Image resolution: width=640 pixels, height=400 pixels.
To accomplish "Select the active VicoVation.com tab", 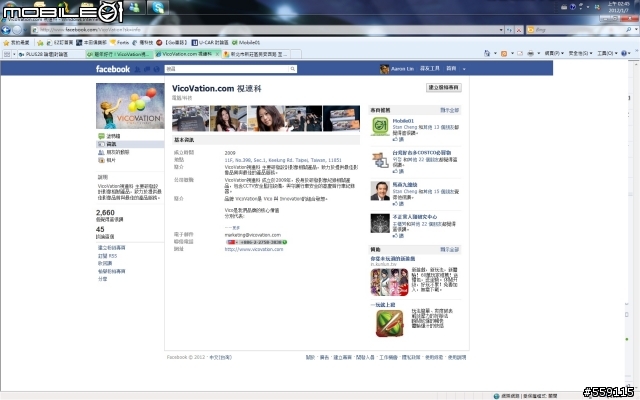I will coord(187,53).
